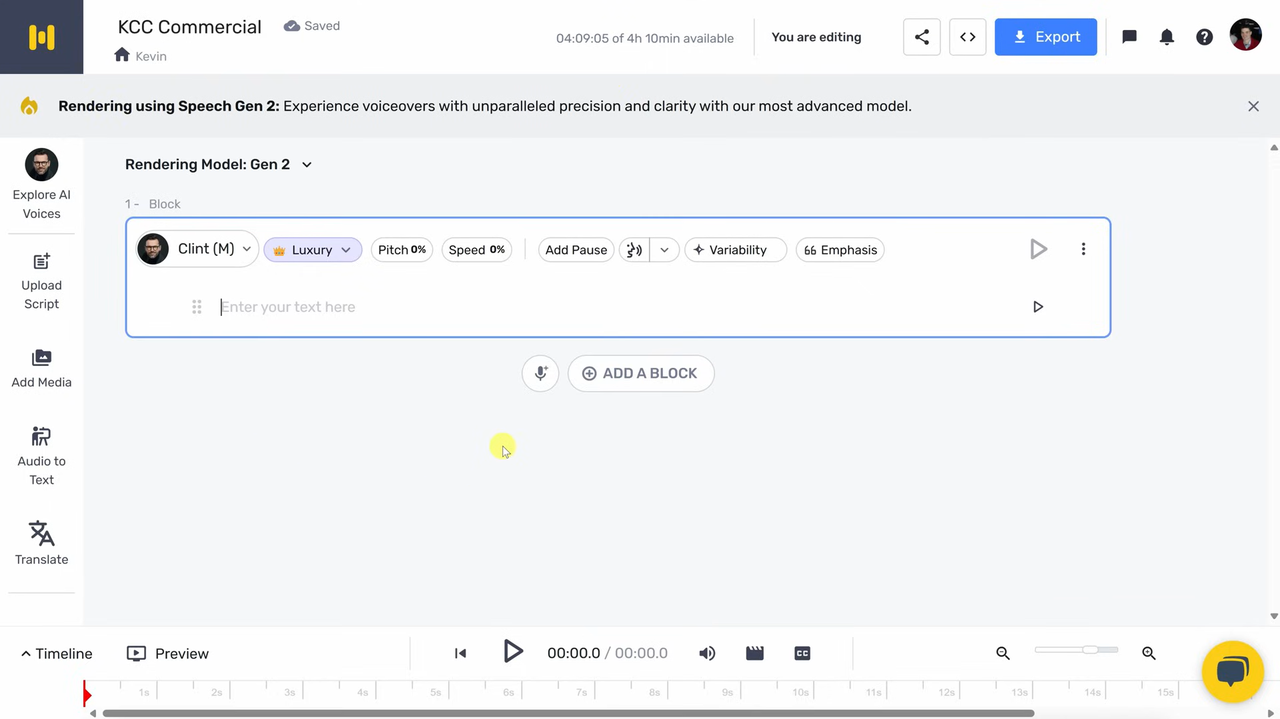Open the Translate tool
1280x719 pixels.
41,543
